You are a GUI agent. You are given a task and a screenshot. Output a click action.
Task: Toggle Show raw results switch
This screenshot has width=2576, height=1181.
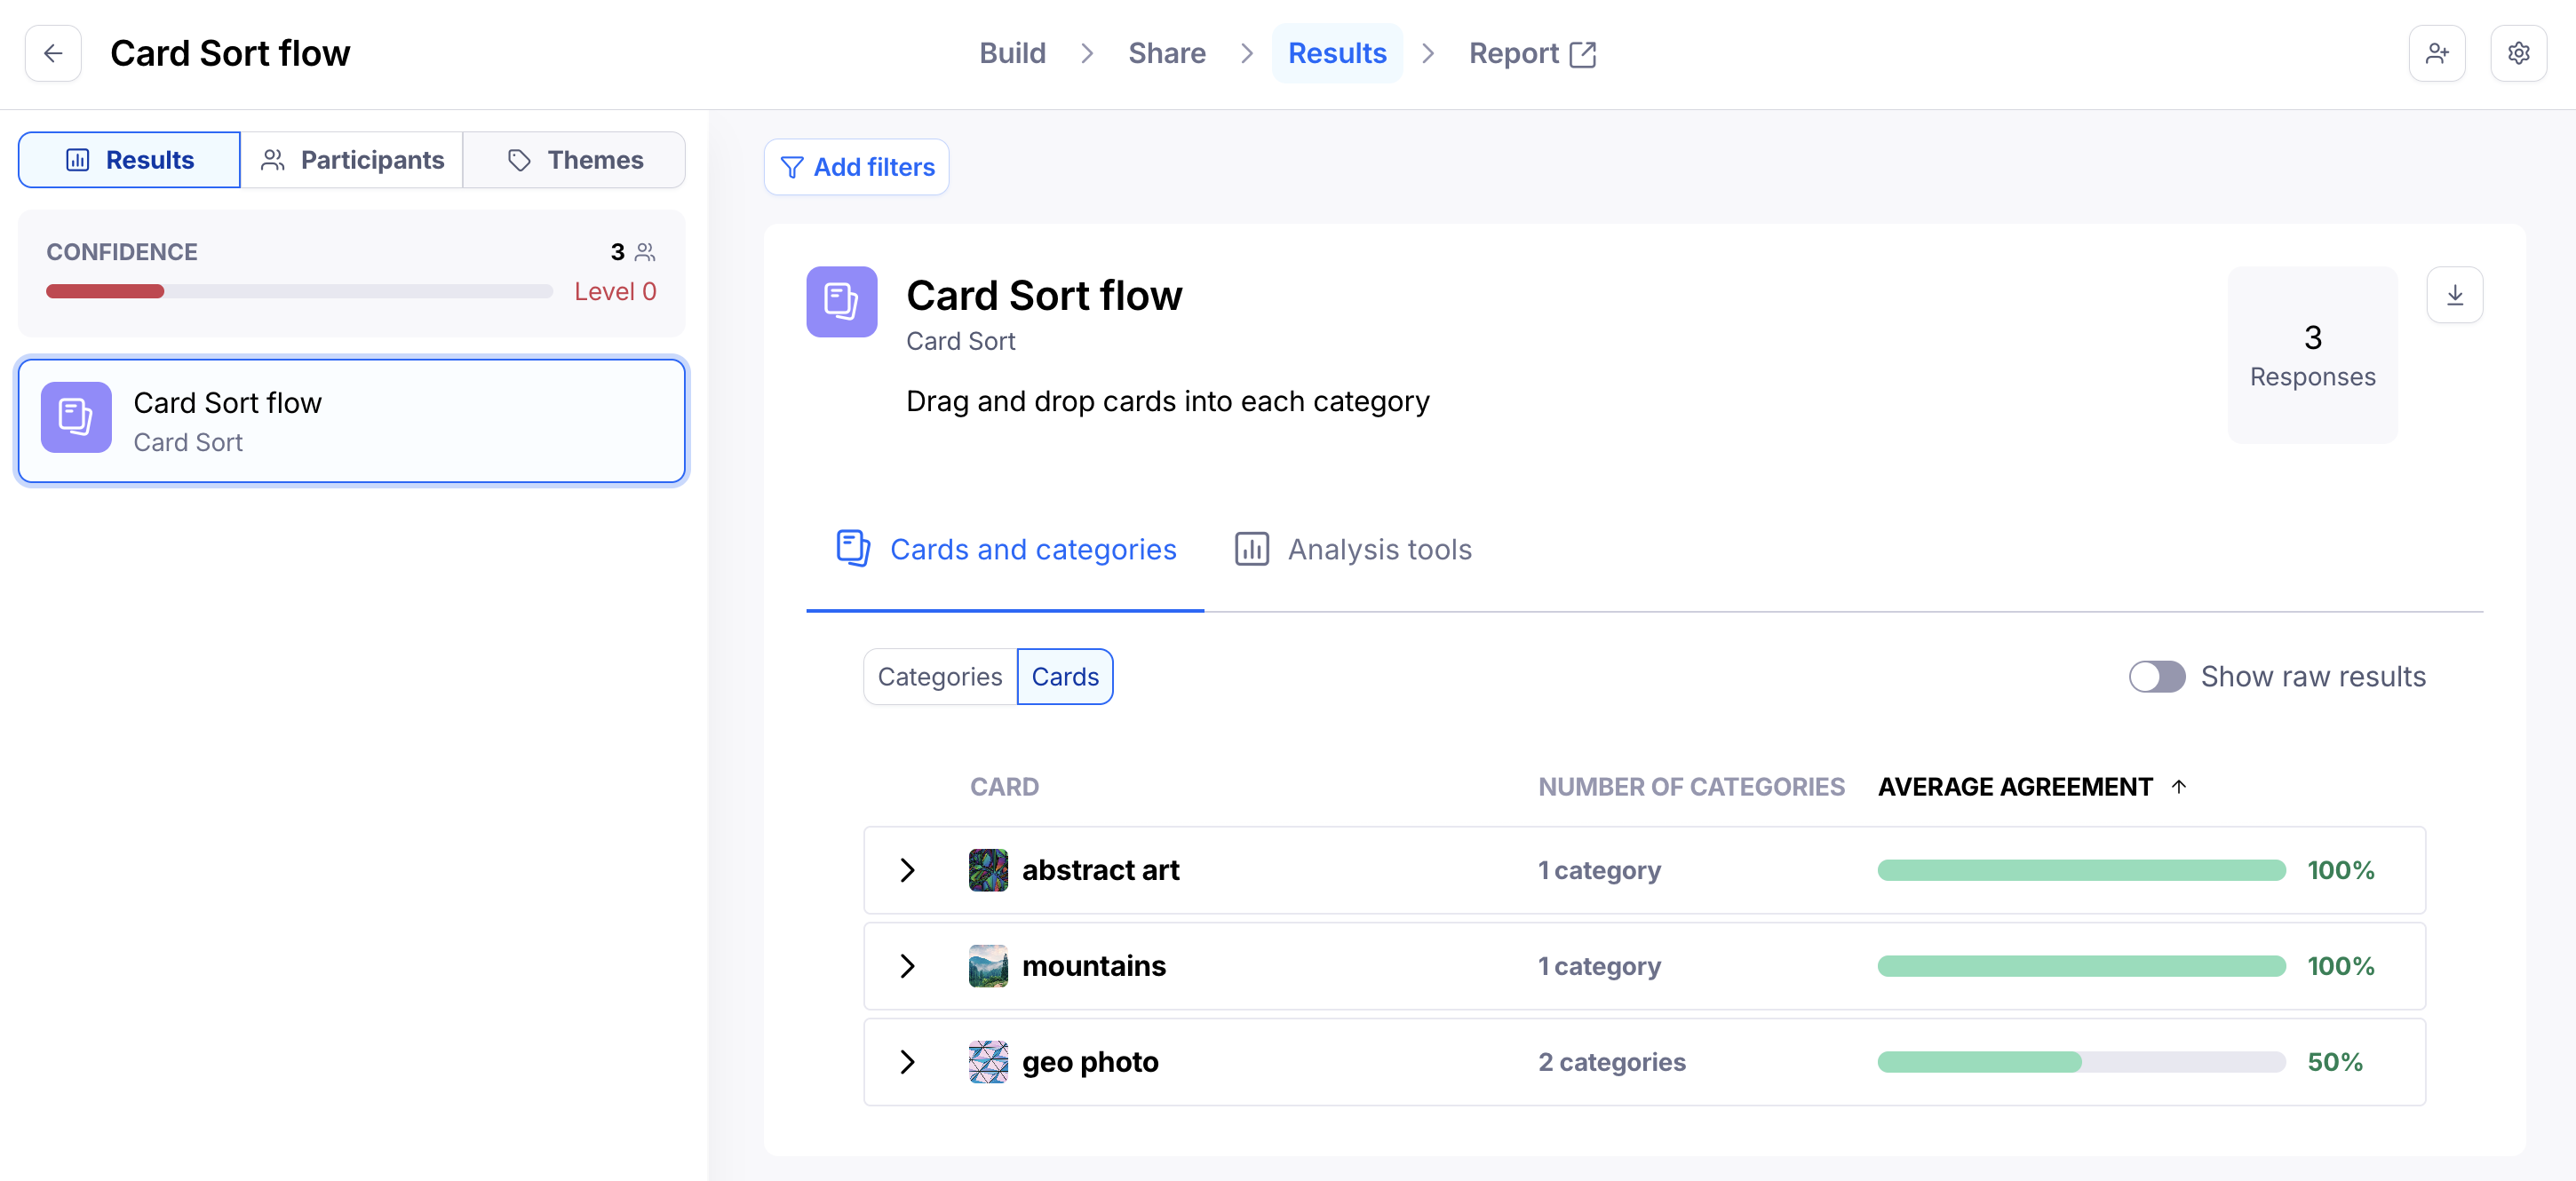coord(2156,677)
